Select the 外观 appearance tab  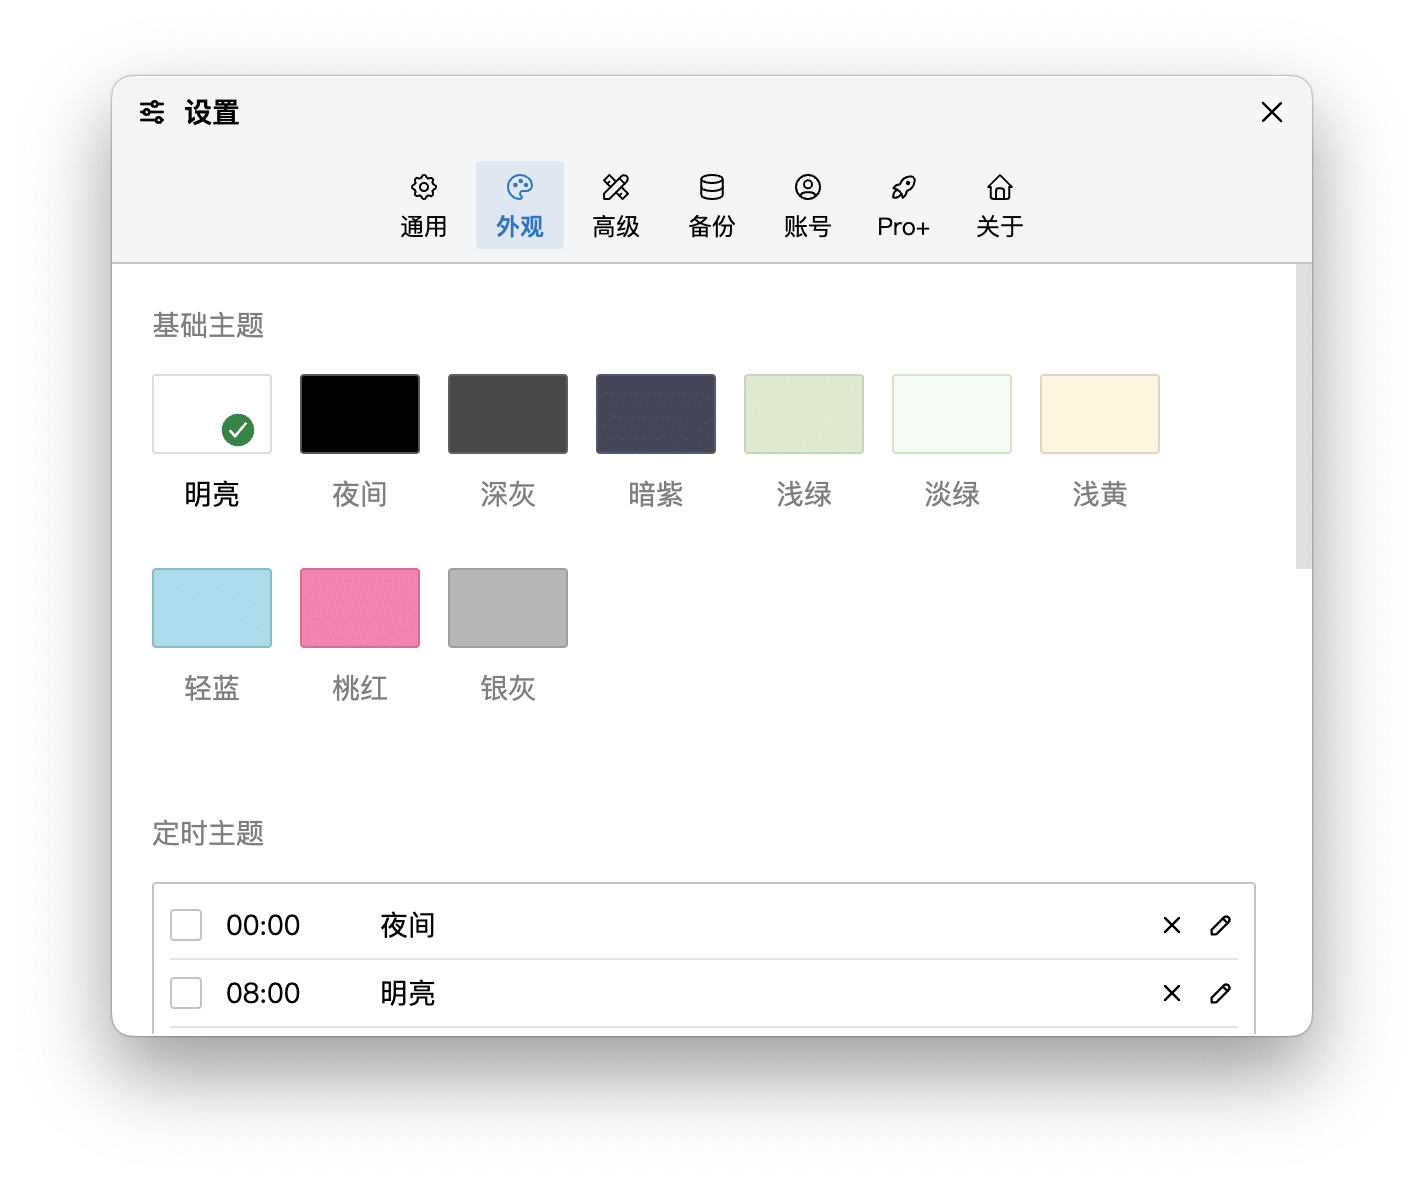coord(520,206)
